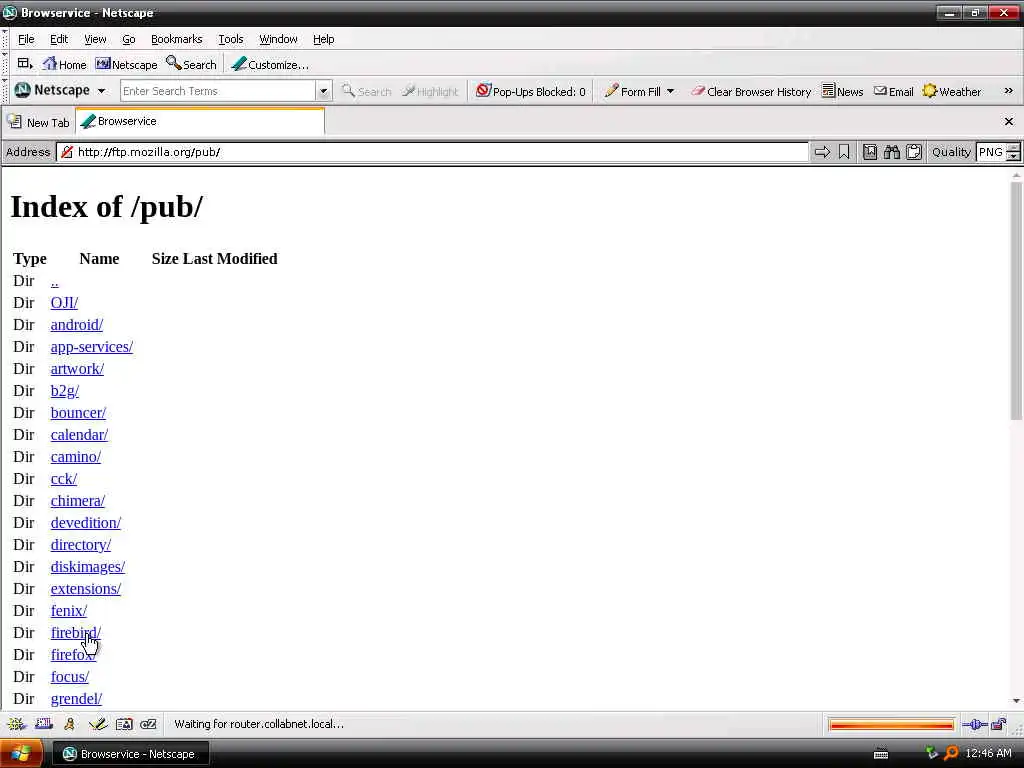Open the Edit menu
Screen dimensions: 1024x768
pyautogui.click(x=59, y=39)
